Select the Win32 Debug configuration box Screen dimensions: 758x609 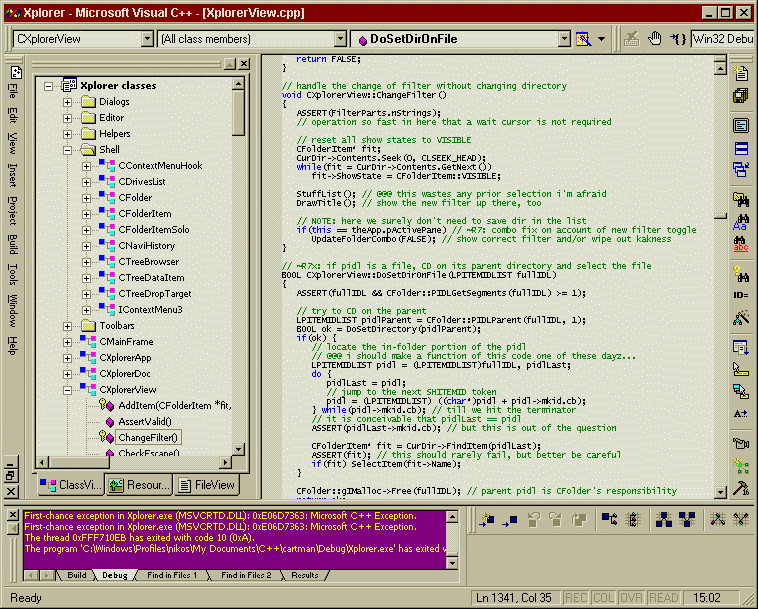[722, 39]
